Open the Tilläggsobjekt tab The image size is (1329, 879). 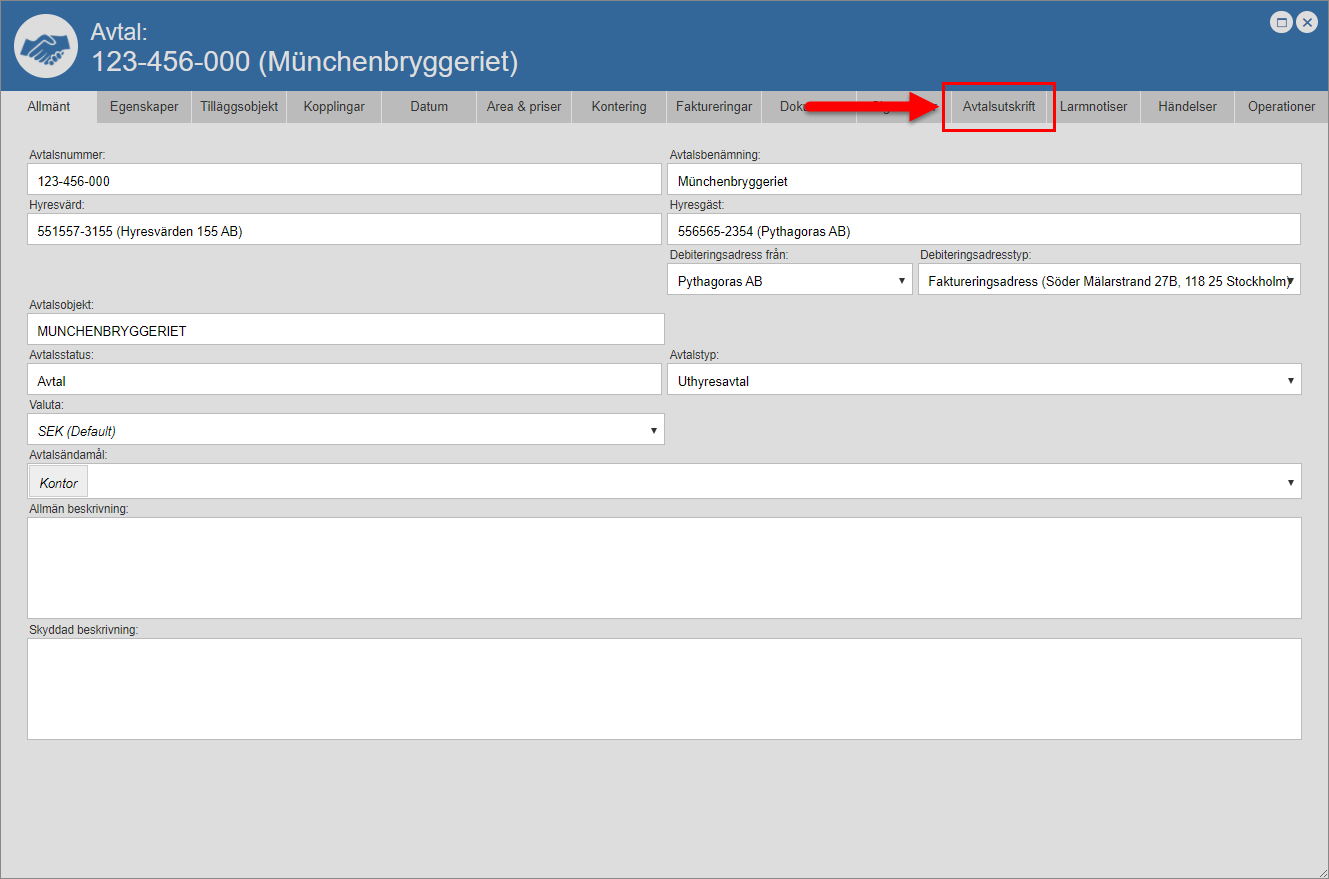[x=239, y=106]
